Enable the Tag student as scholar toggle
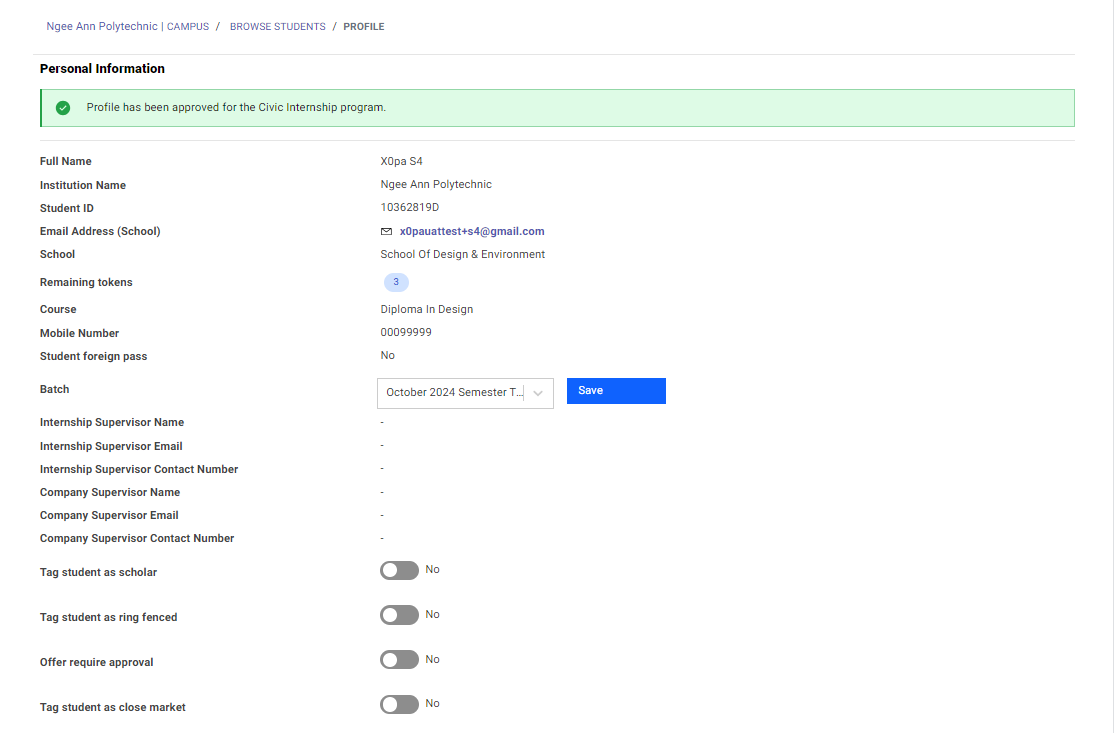Image resolution: width=1114 pixels, height=733 pixels. pos(399,570)
